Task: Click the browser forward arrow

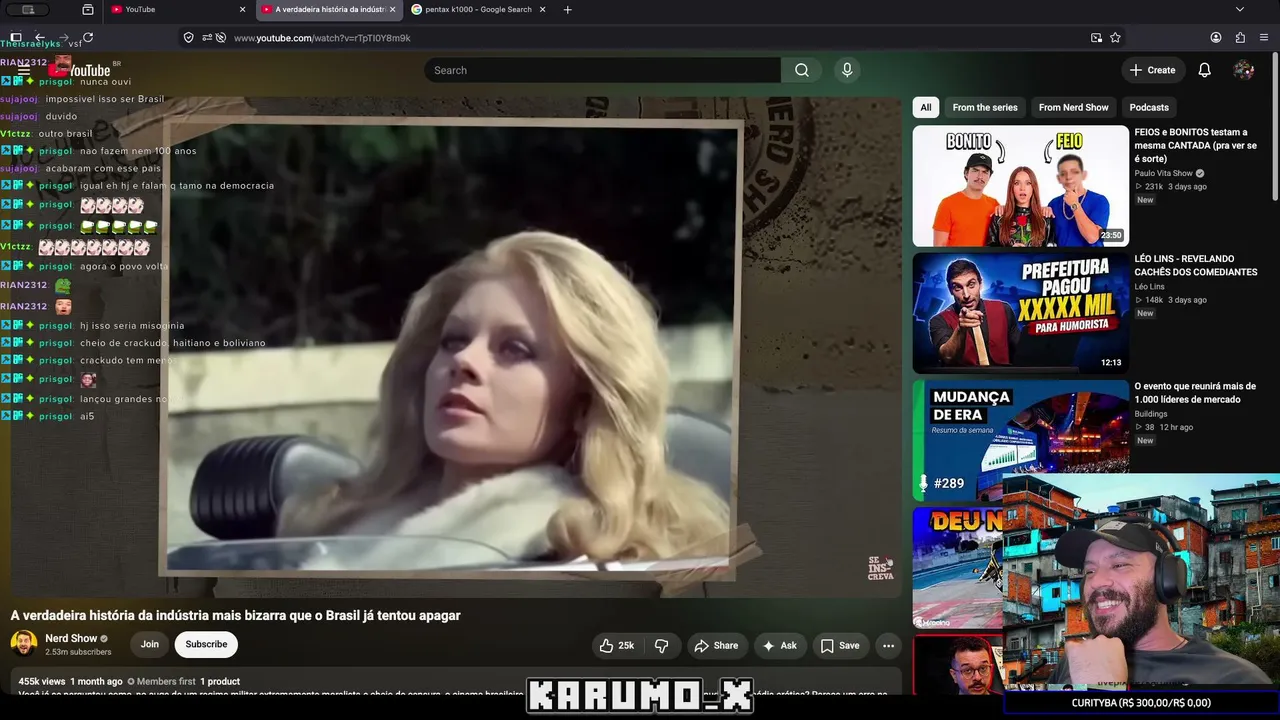Action: point(64,38)
